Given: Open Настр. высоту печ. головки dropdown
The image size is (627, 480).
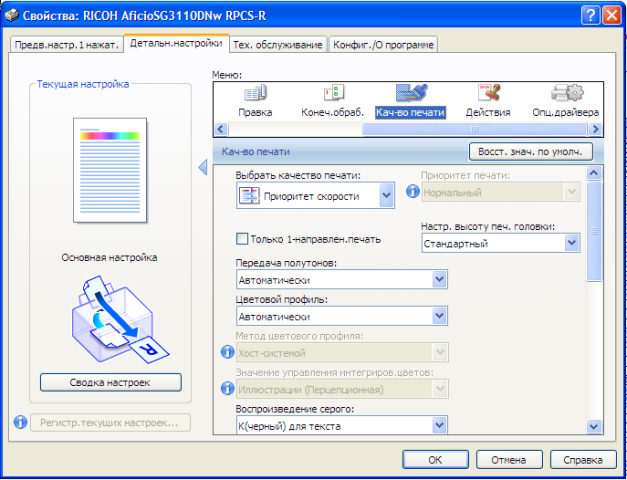Looking at the screenshot, I should point(501,243).
